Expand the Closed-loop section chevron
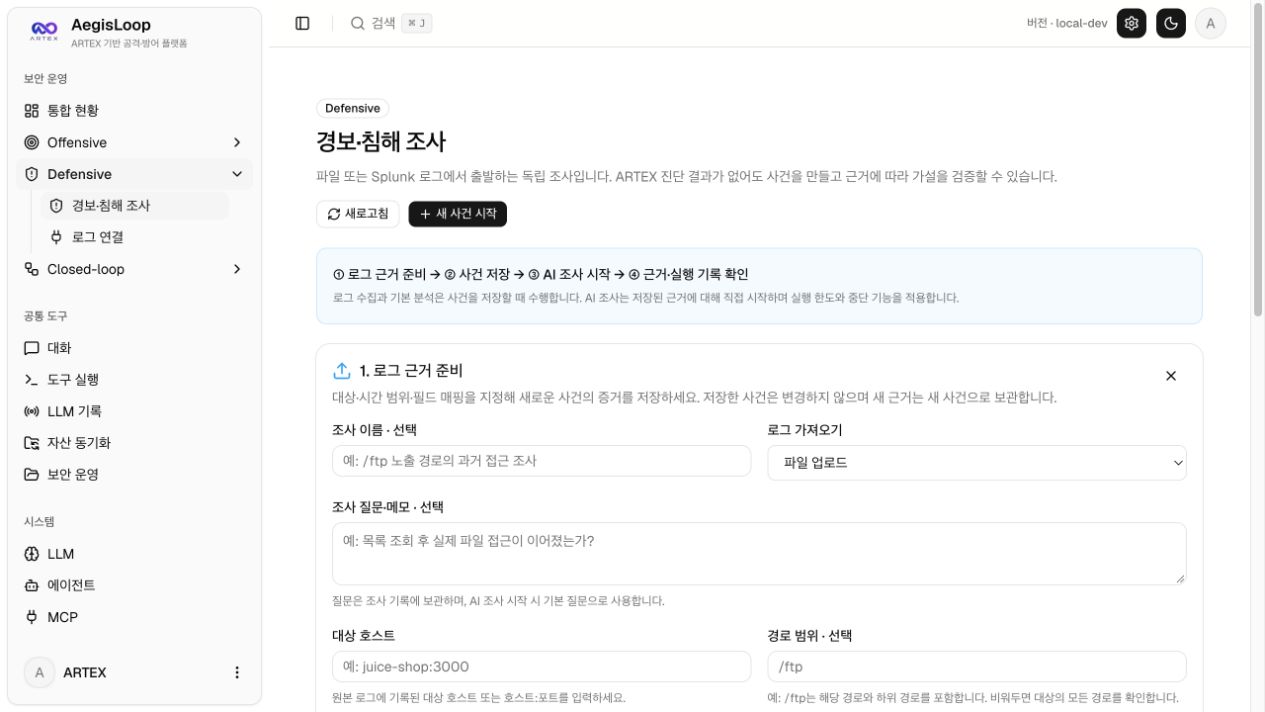The image size is (1265, 712). (x=237, y=269)
